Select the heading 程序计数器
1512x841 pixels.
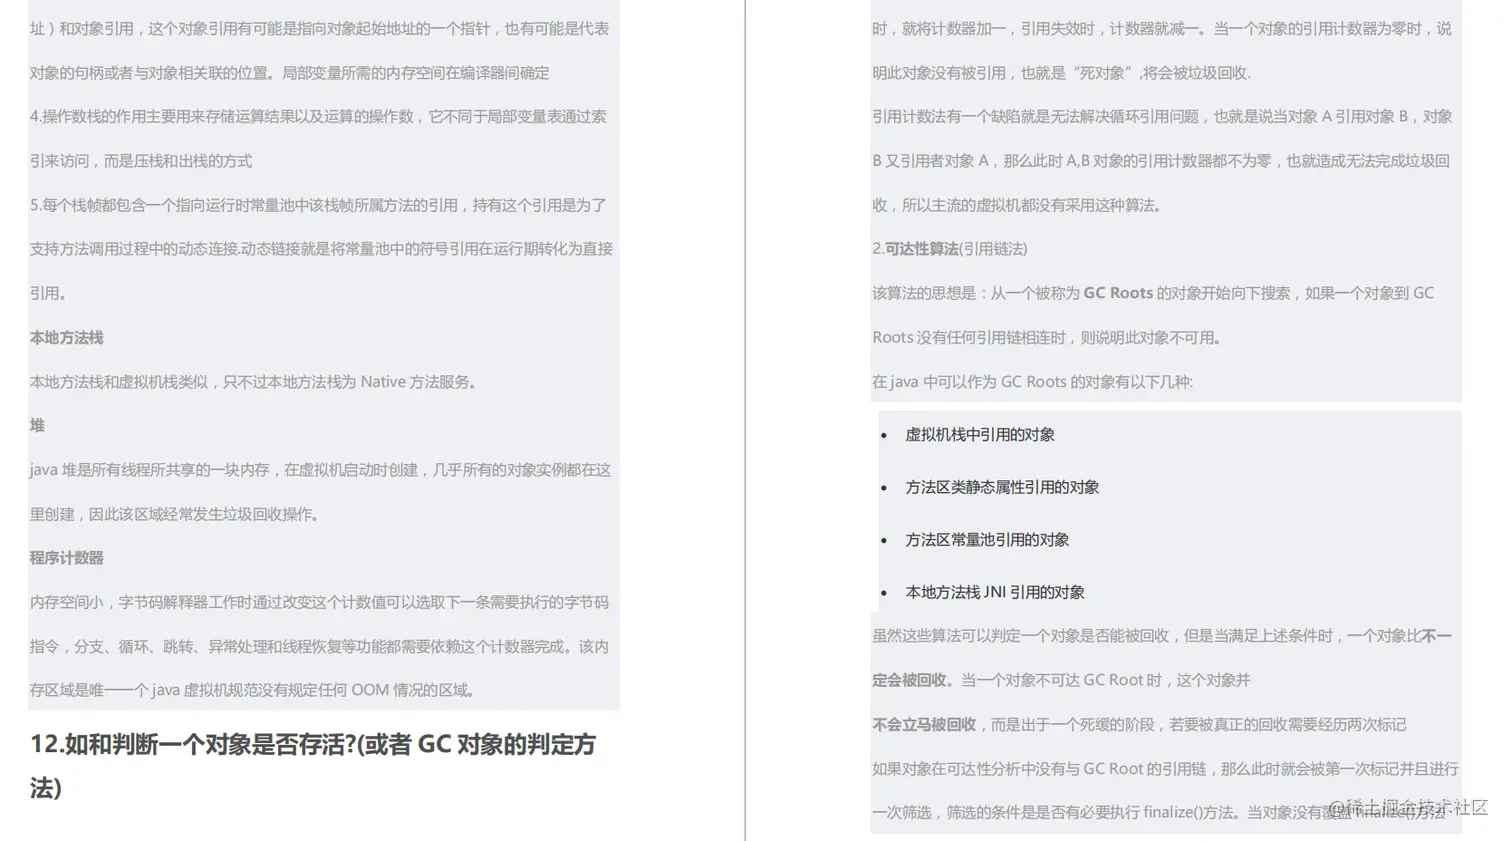(x=66, y=557)
